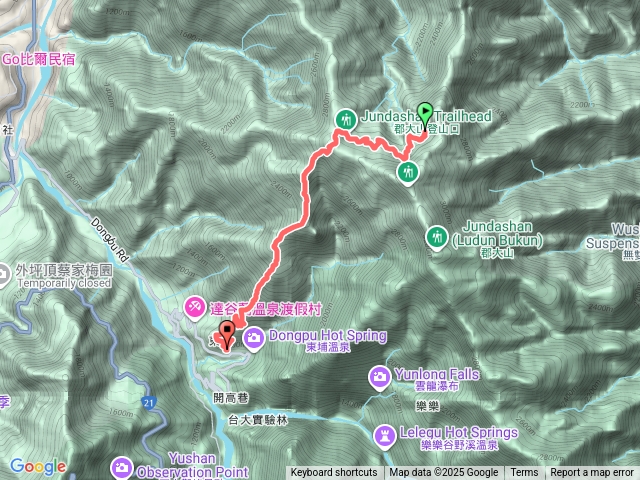
Task: Open the Terms link
Action: pyautogui.click(x=524, y=473)
